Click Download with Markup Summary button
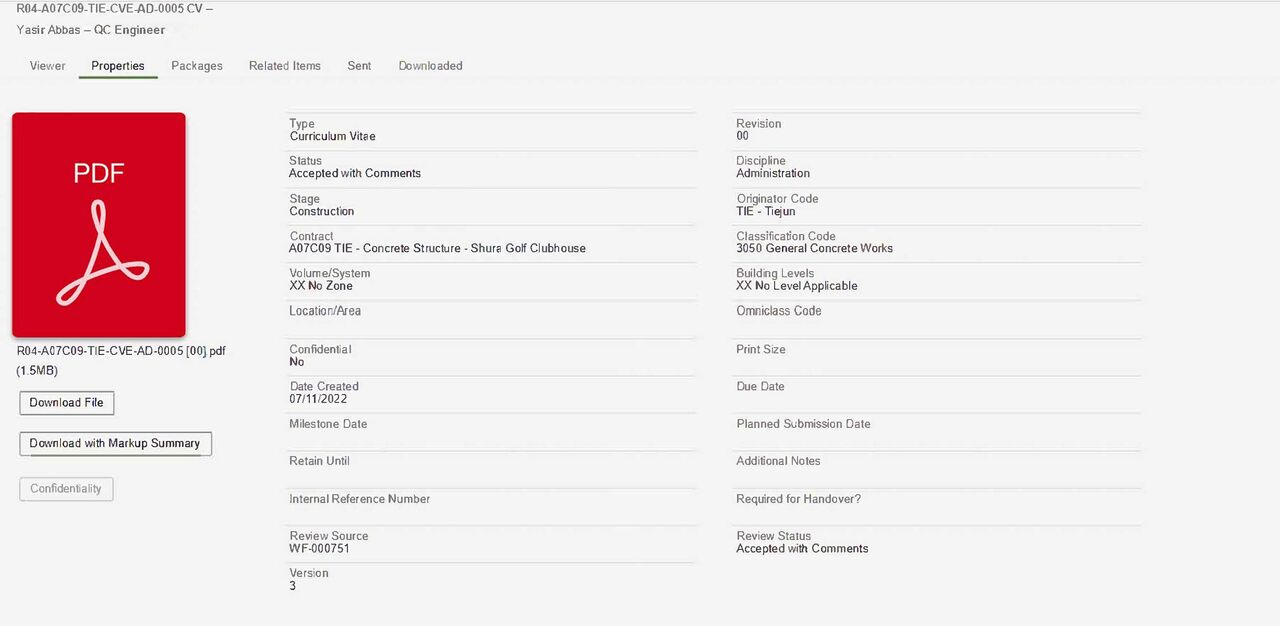Screen dimensions: 1280x626 coord(115,443)
